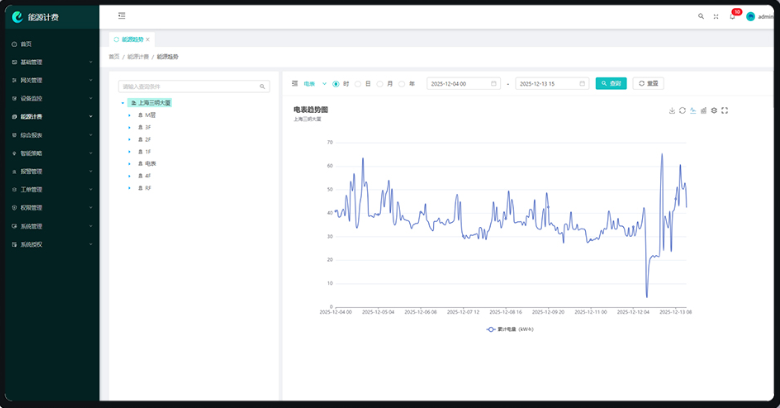Switch chart to bar view icon
This screenshot has width=780, height=408.
tap(703, 110)
